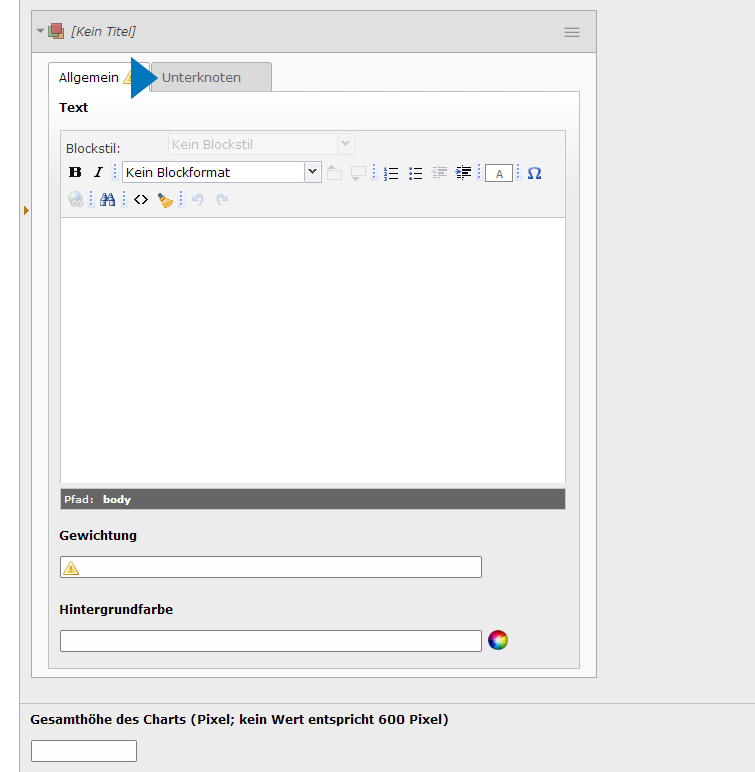Toggle italic formatting in text editor

[x=98, y=173]
